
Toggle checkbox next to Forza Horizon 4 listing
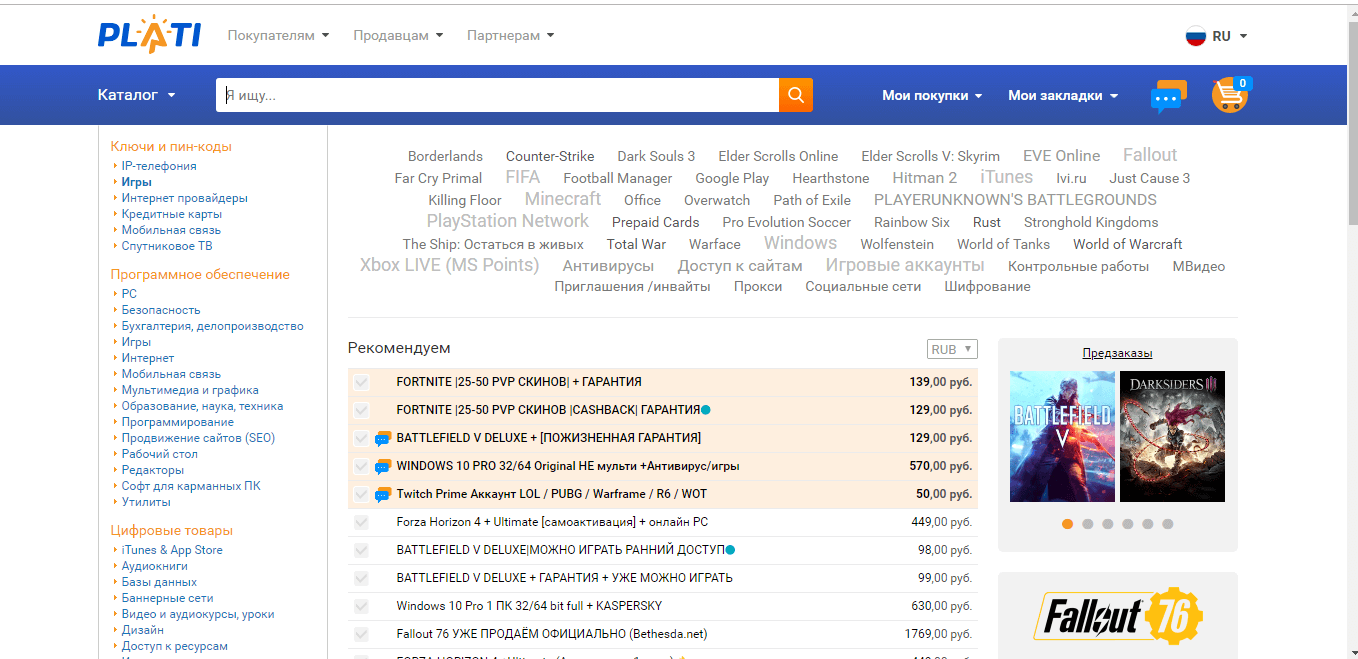(x=361, y=522)
